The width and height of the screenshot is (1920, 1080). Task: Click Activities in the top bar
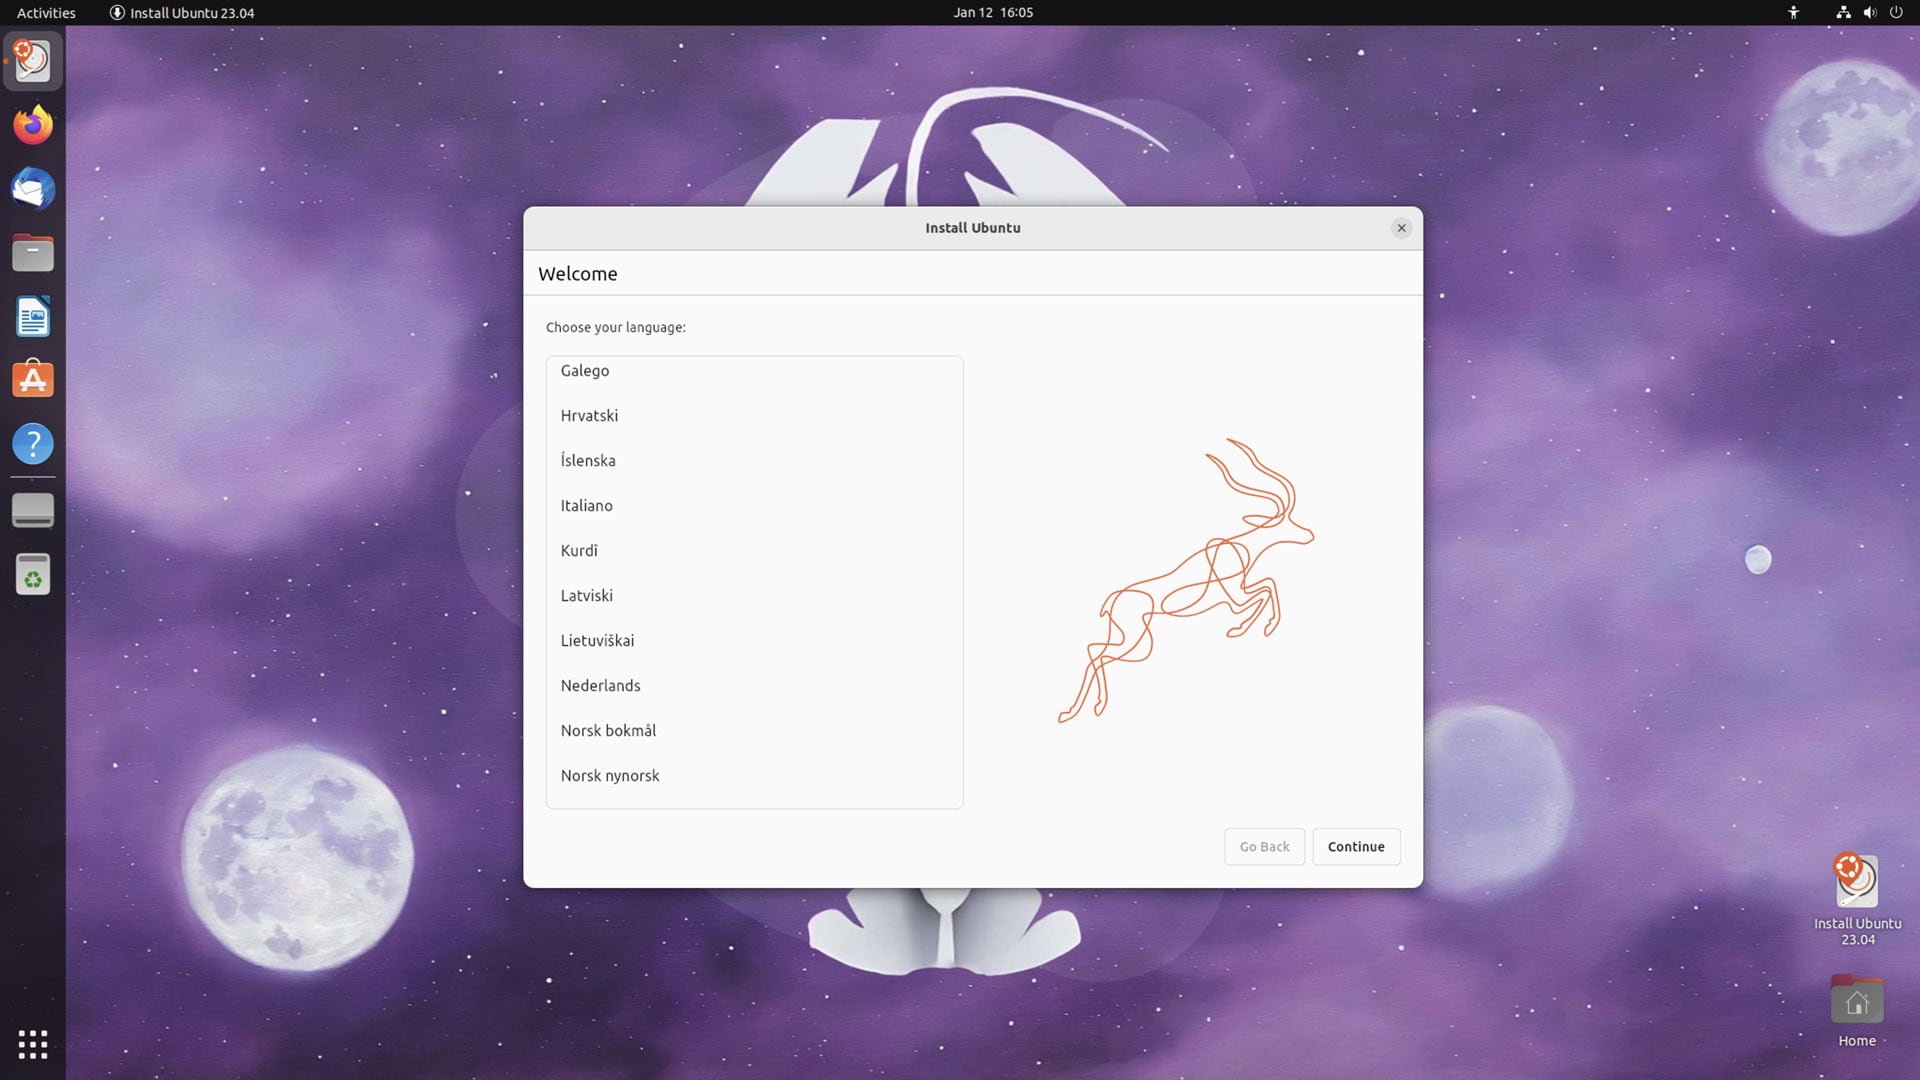click(46, 13)
